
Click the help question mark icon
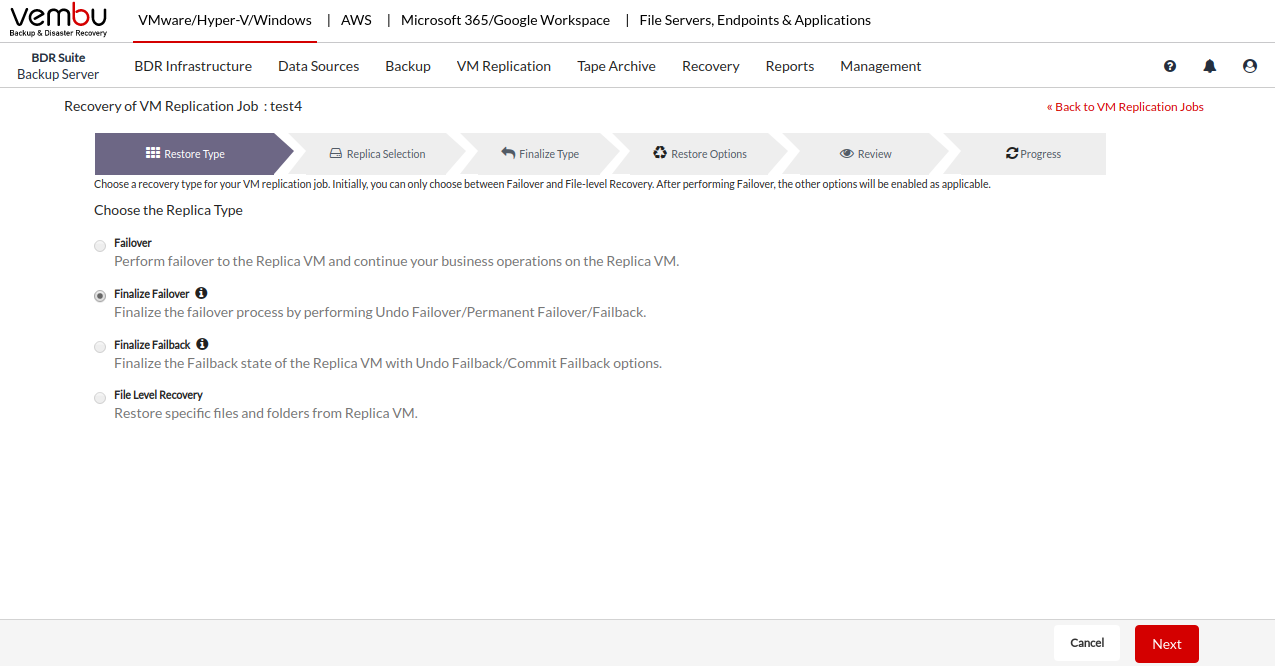coord(1170,66)
